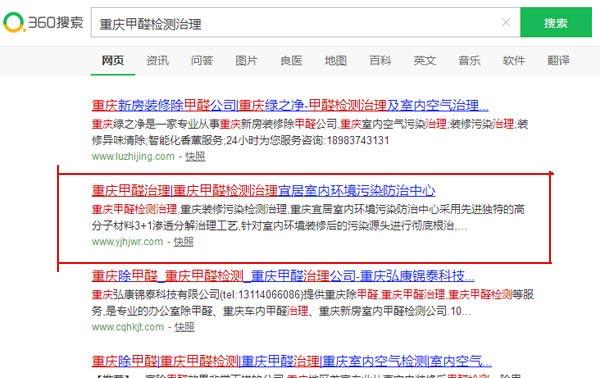Switch to the 软件 tab
Image resolution: width=600 pixels, height=378 pixels.
(x=514, y=60)
